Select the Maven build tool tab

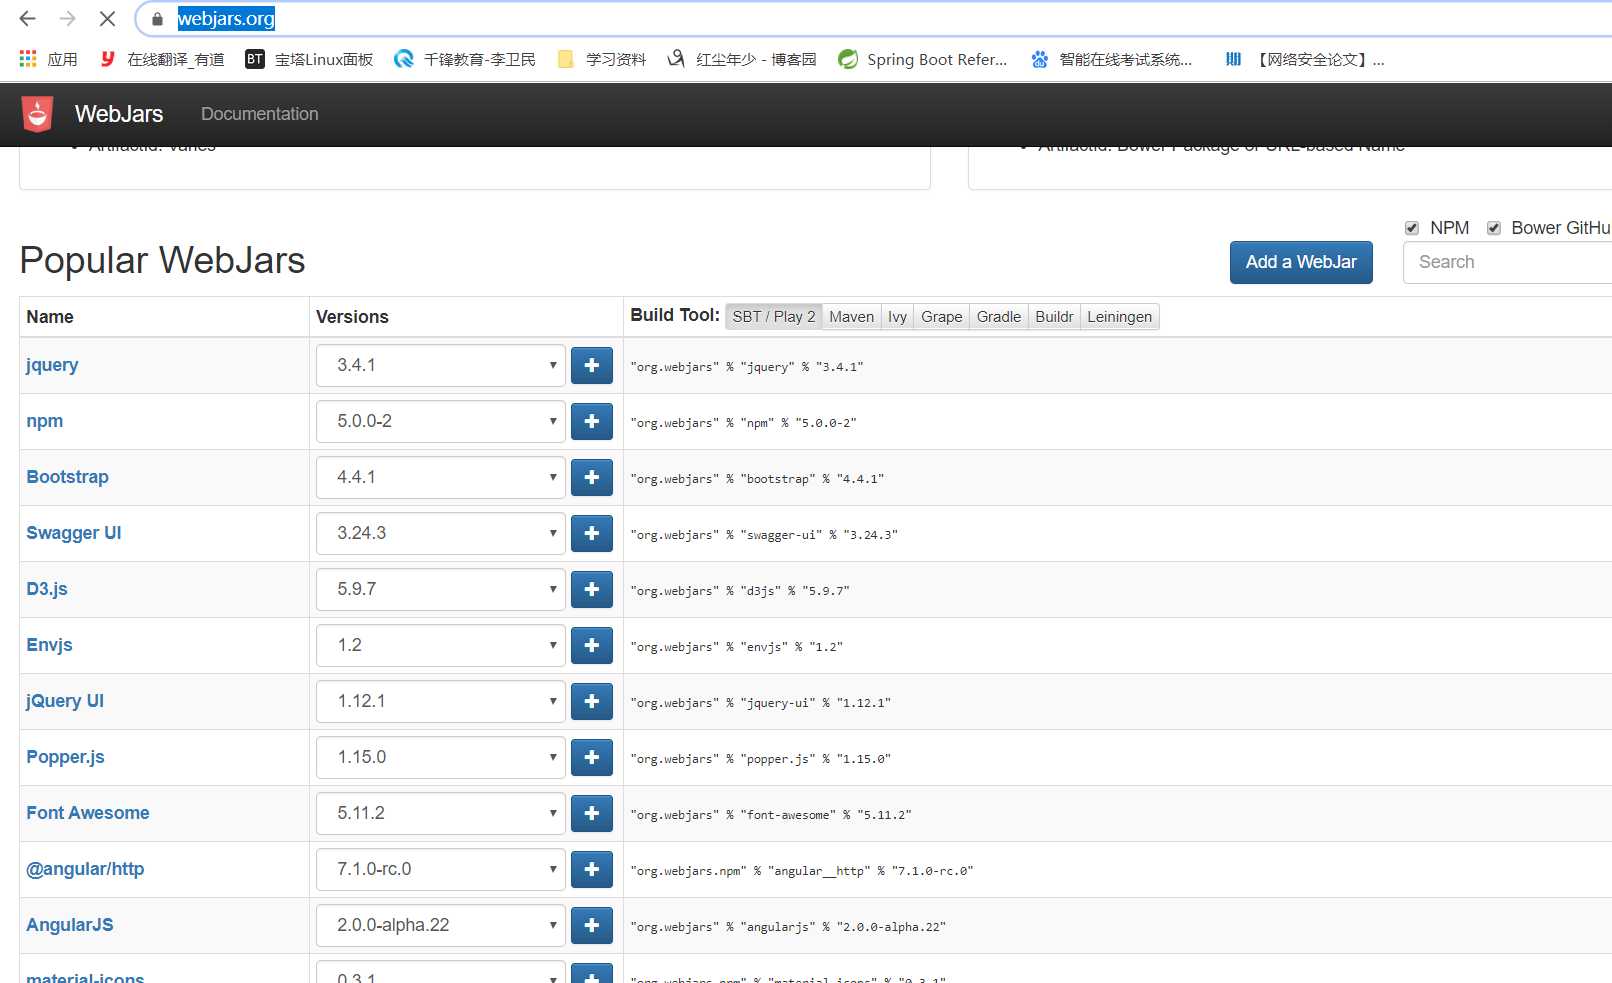[x=852, y=317]
